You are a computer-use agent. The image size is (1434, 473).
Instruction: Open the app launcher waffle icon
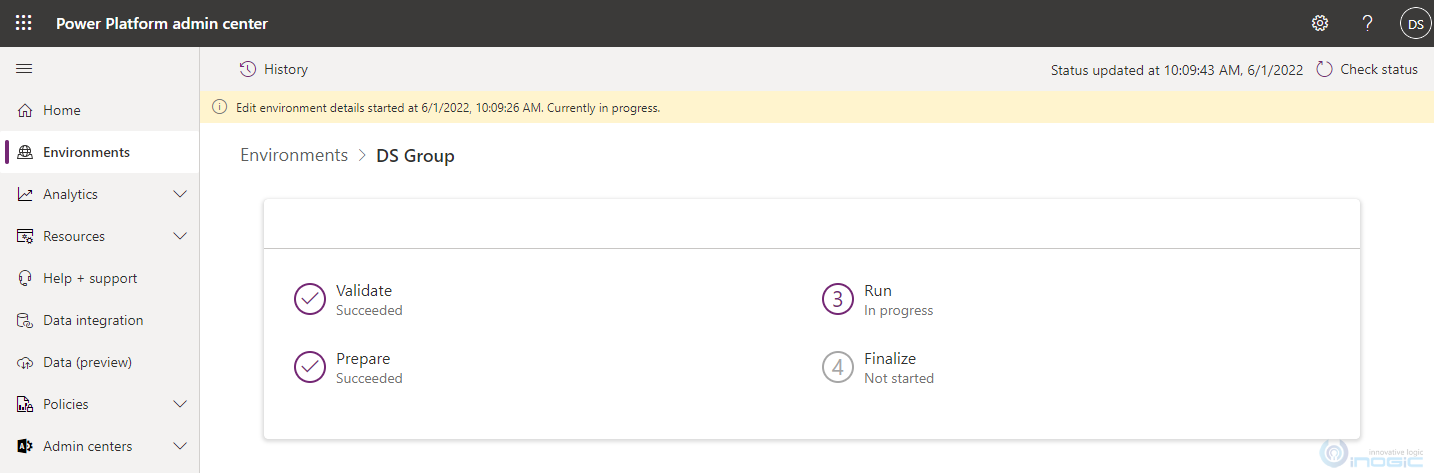(x=24, y=23)
